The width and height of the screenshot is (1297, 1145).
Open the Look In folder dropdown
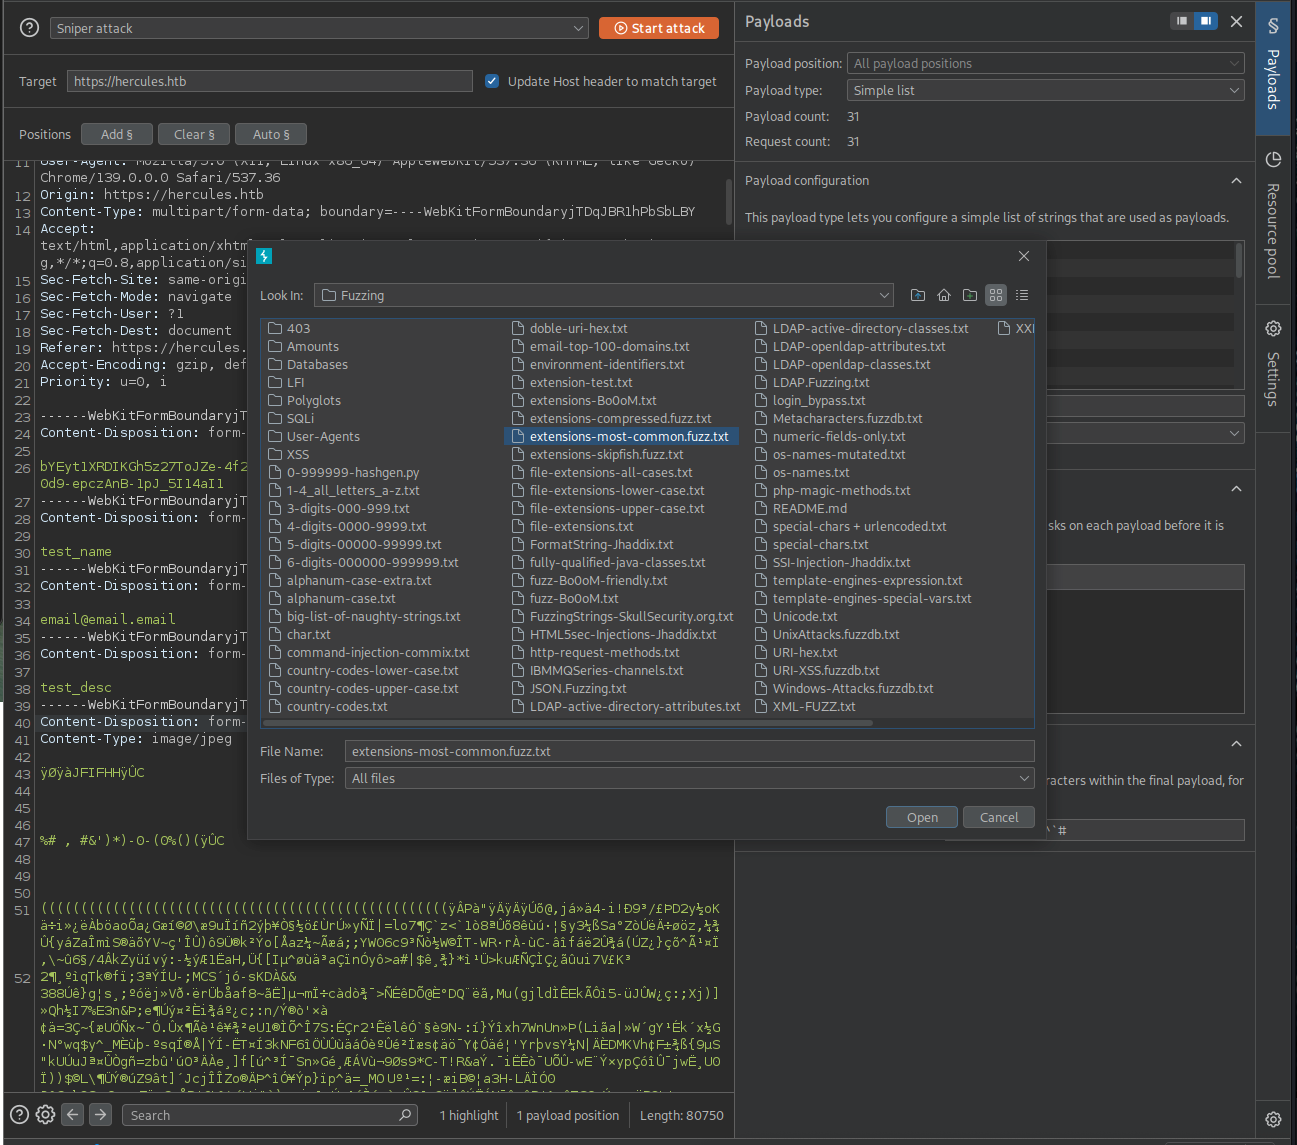[x=882, y=295]
